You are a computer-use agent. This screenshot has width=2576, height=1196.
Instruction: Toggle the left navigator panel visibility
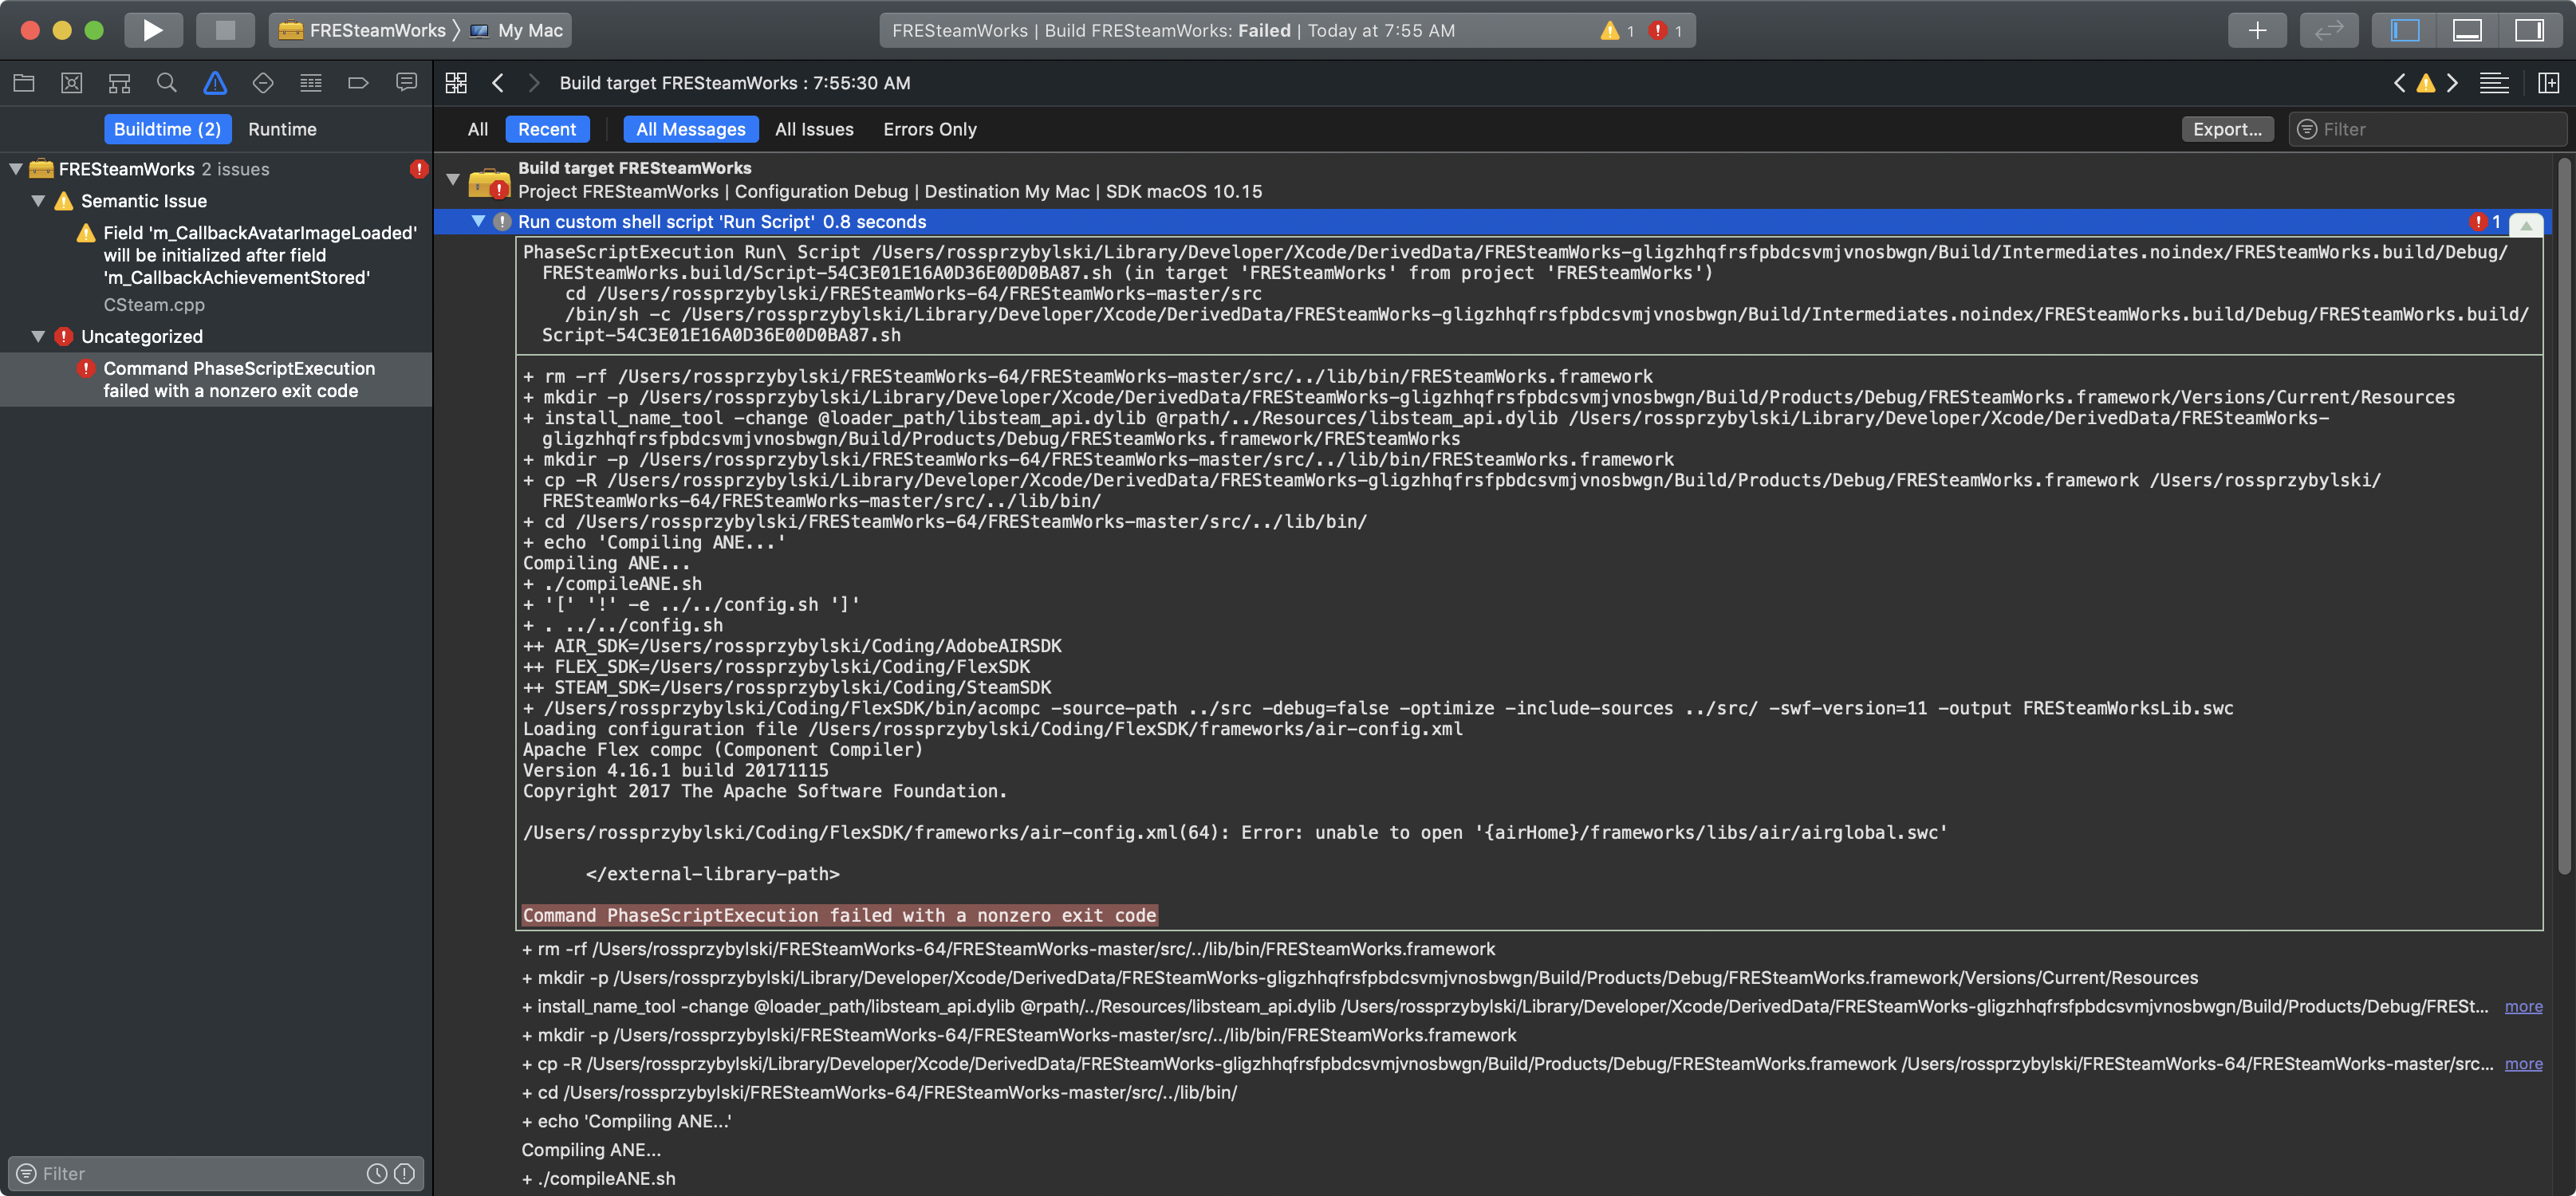click(2402, 30)
